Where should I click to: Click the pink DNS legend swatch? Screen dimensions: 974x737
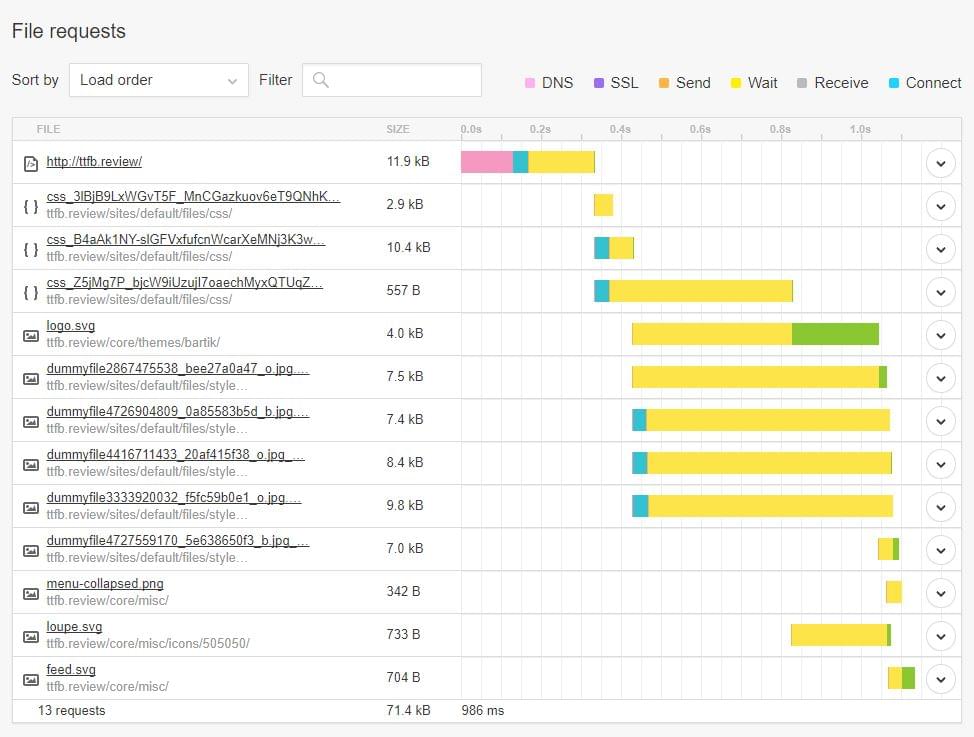coord(529,83)
